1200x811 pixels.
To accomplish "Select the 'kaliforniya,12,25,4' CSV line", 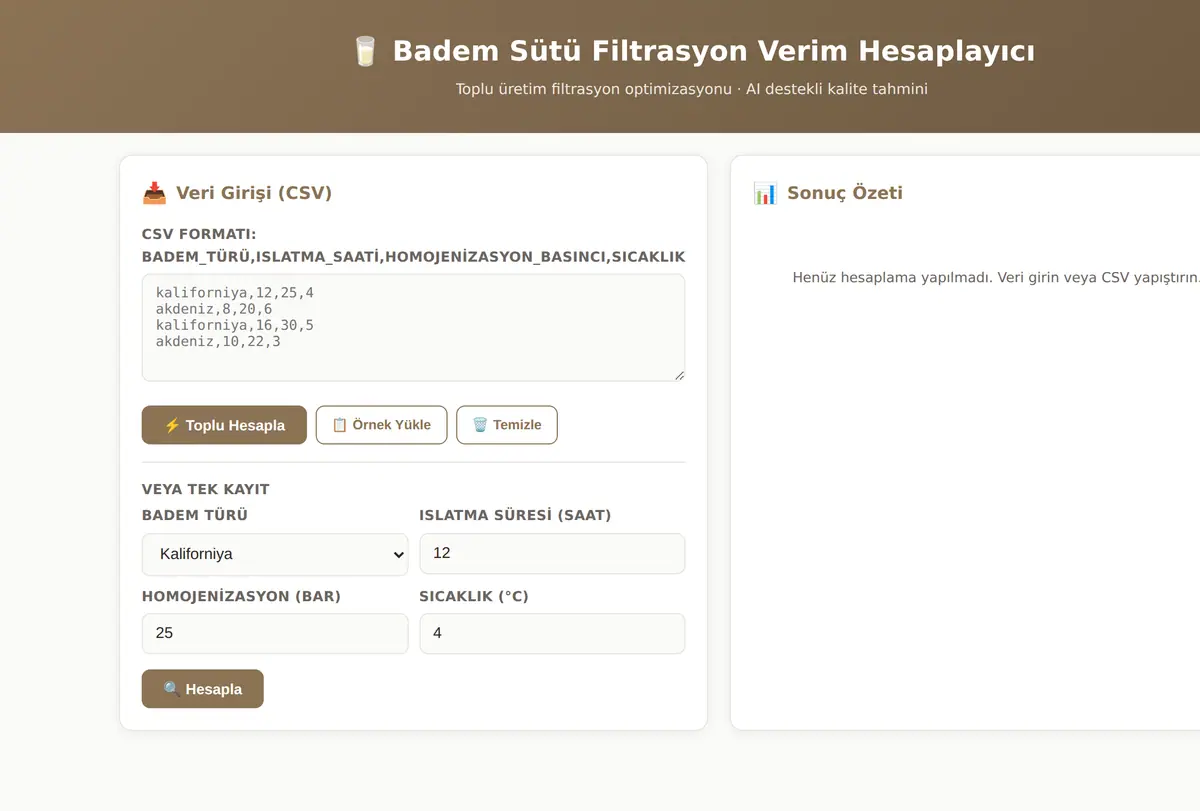I will pos(235,293).
